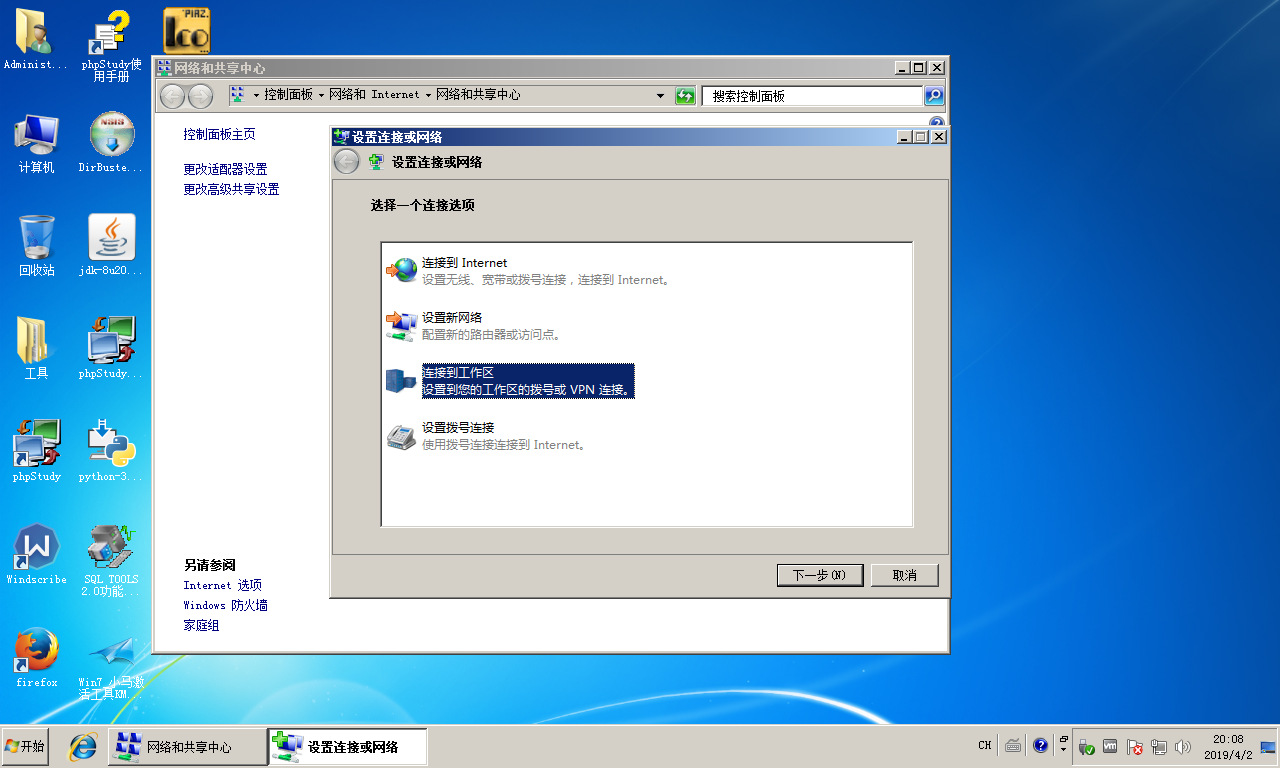
Task: Click the wizard back arrow button
Action: point(346,162)
